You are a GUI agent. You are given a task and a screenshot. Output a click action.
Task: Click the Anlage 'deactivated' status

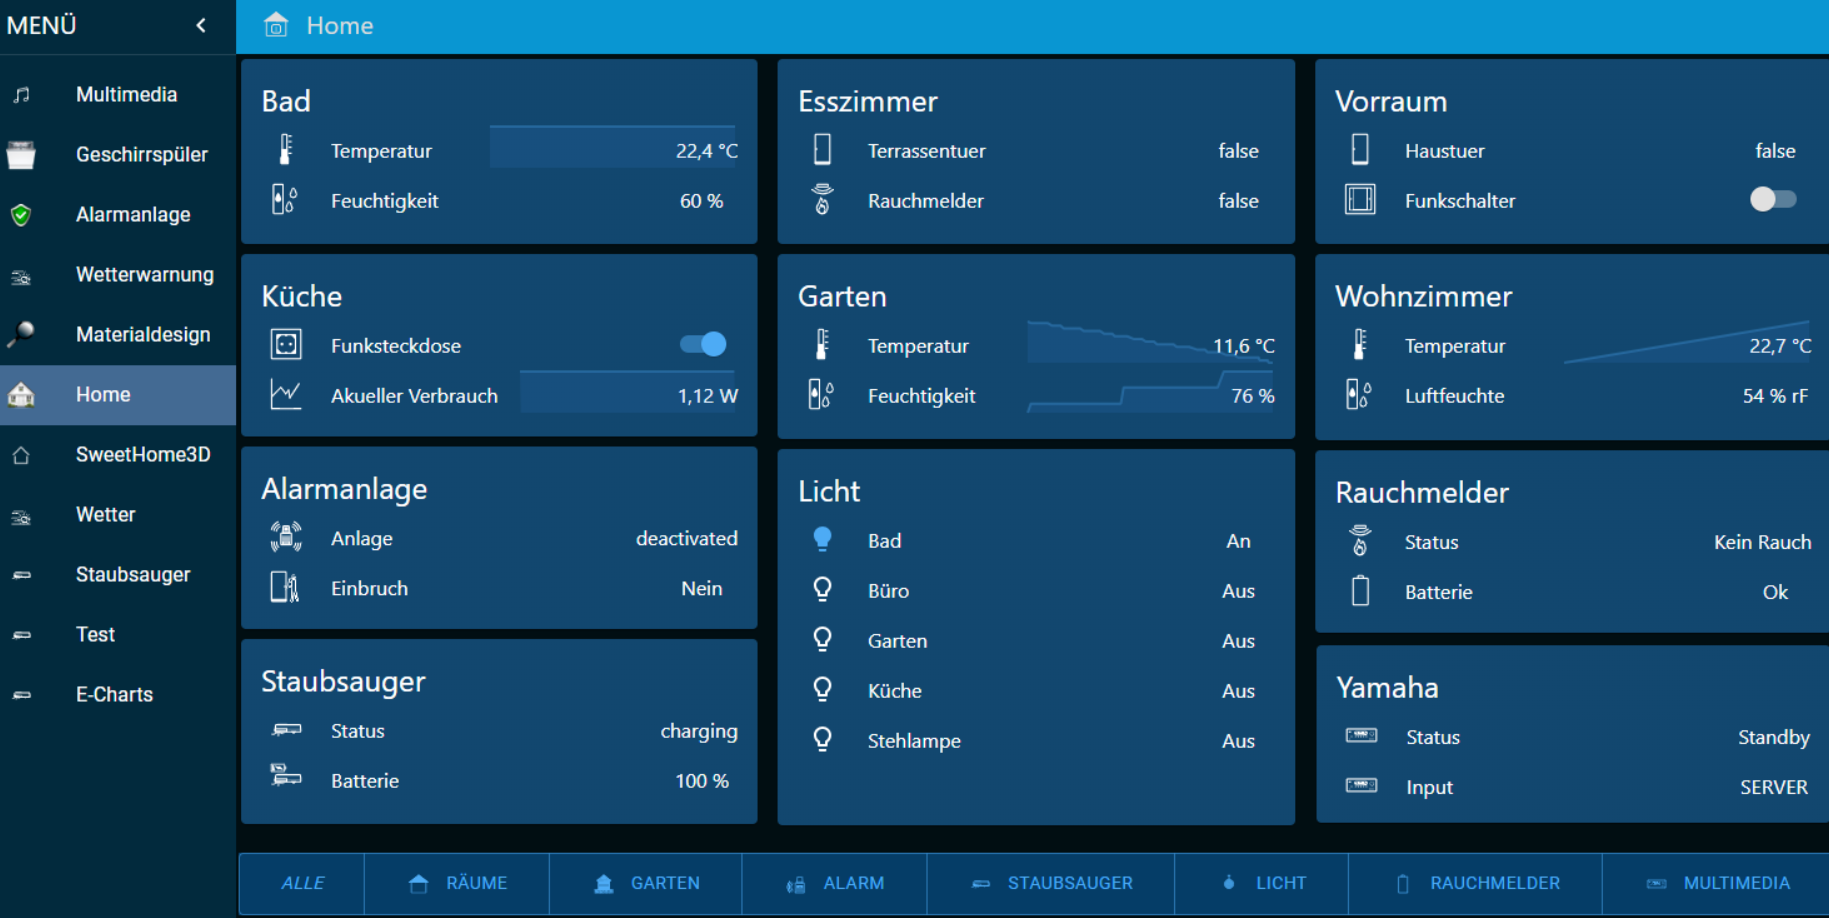687,539
